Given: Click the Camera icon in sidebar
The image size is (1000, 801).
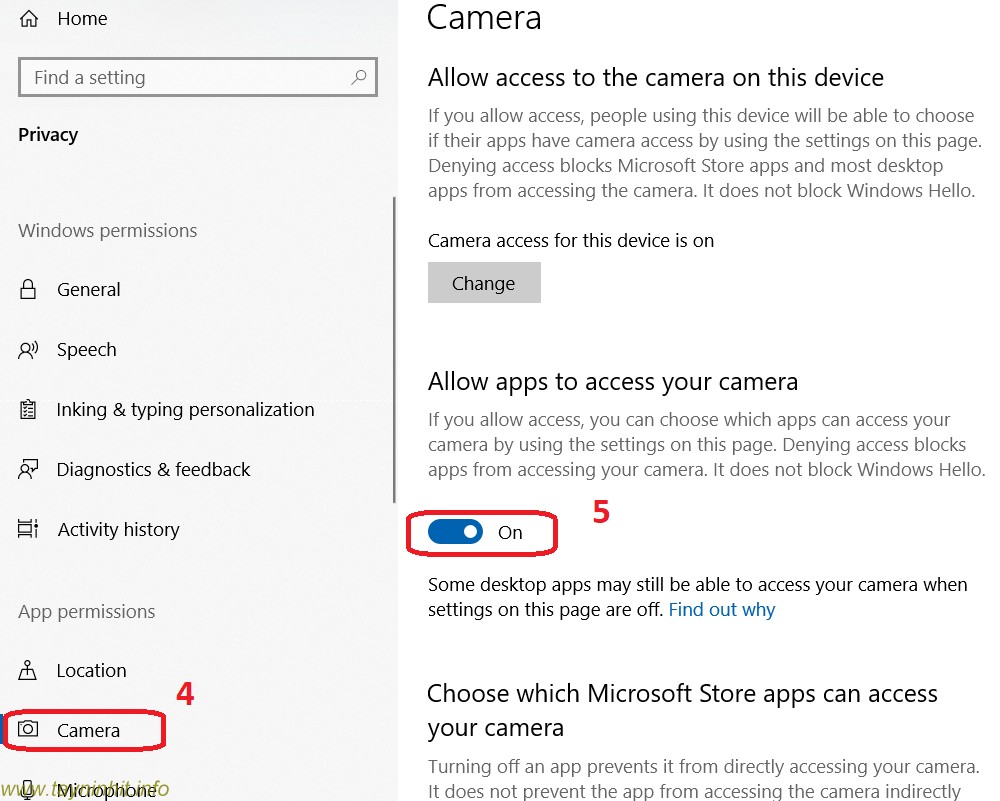Looking at the screenshot, I should click(x=28, y=730).
